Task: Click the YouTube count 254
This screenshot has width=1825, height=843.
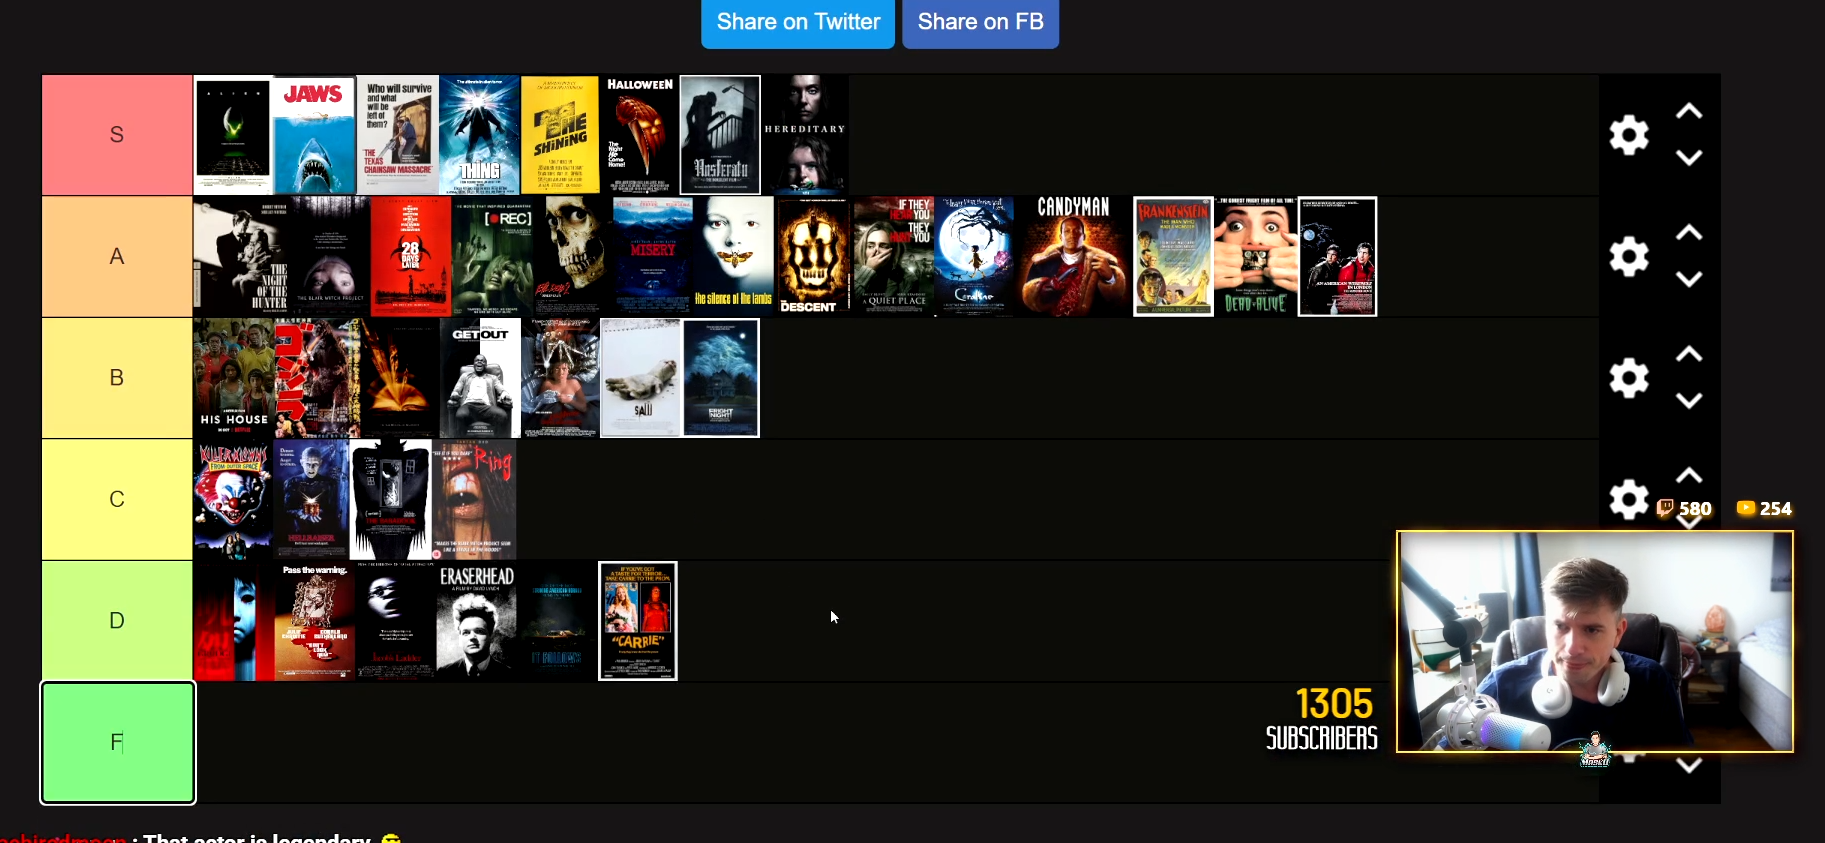Action: [1764, 508]
